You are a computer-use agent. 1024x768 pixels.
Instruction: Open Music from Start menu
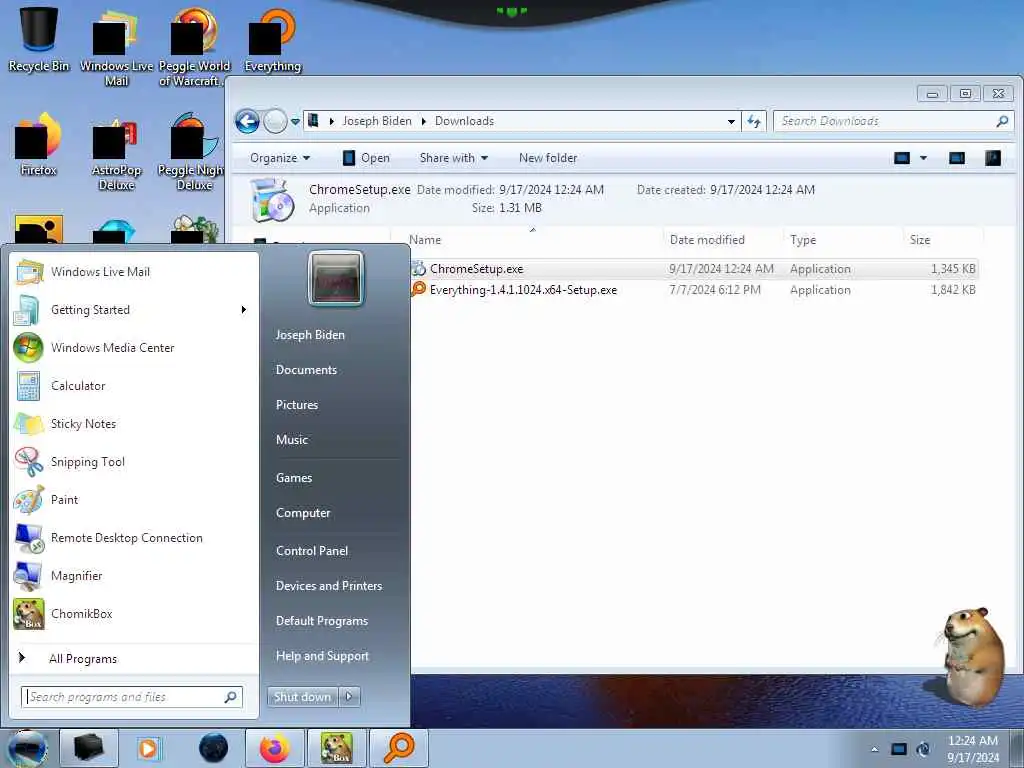pyautogui.click(x=292, y=440)
